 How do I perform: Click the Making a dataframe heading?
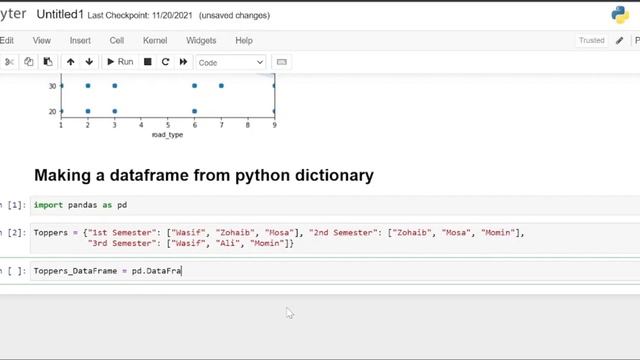pos(204,176)
